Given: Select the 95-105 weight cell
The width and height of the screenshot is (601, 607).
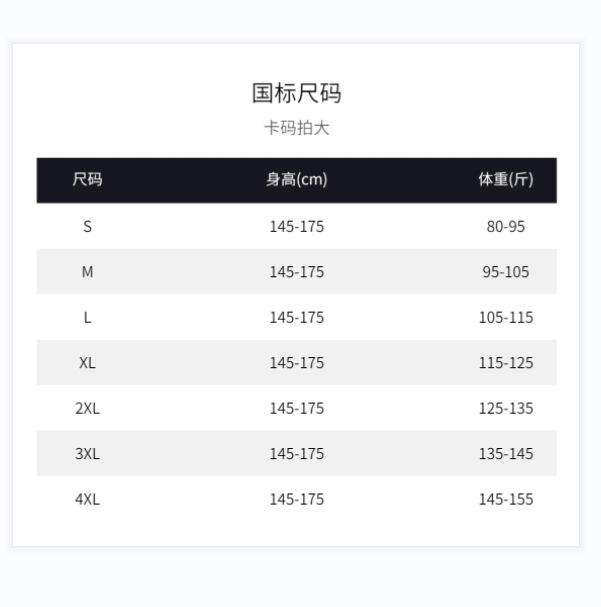Looking at the screenshot, I should 505,272.
